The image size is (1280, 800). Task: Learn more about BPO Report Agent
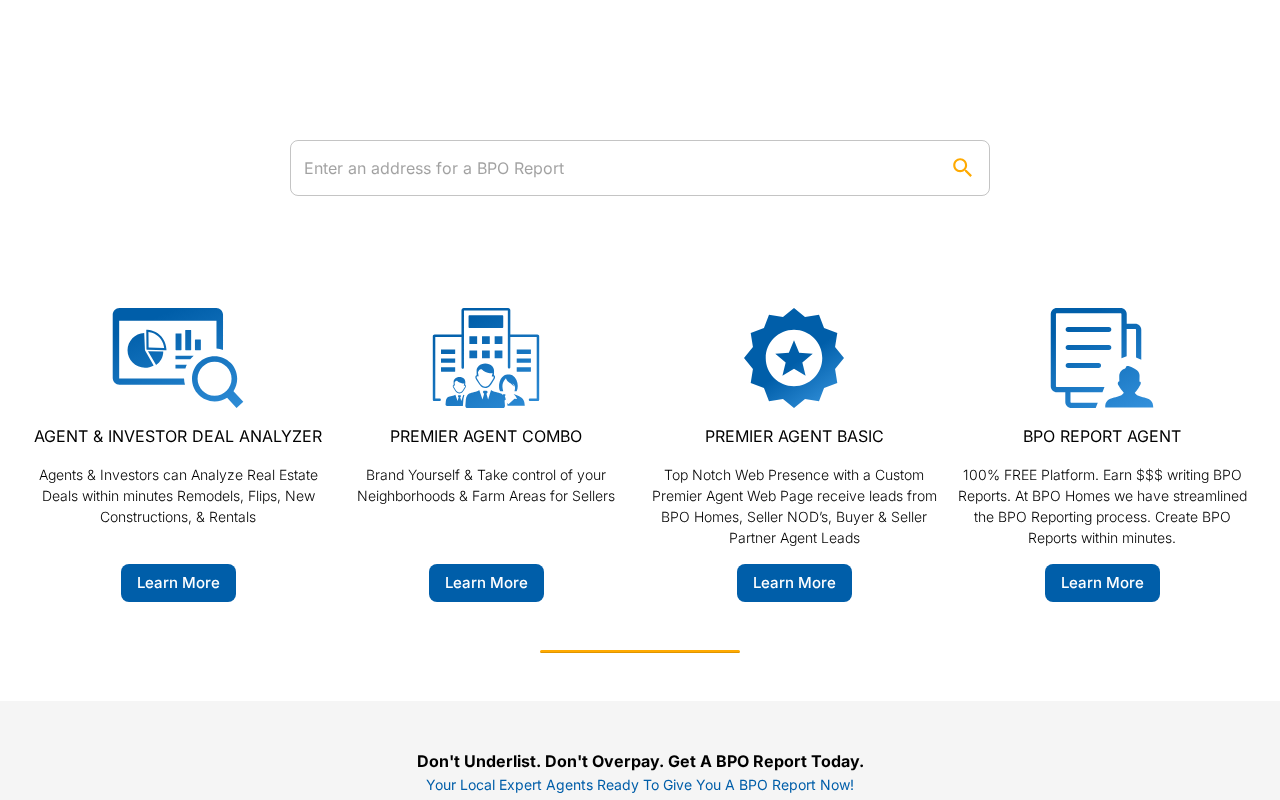[x=1102, y=583]
